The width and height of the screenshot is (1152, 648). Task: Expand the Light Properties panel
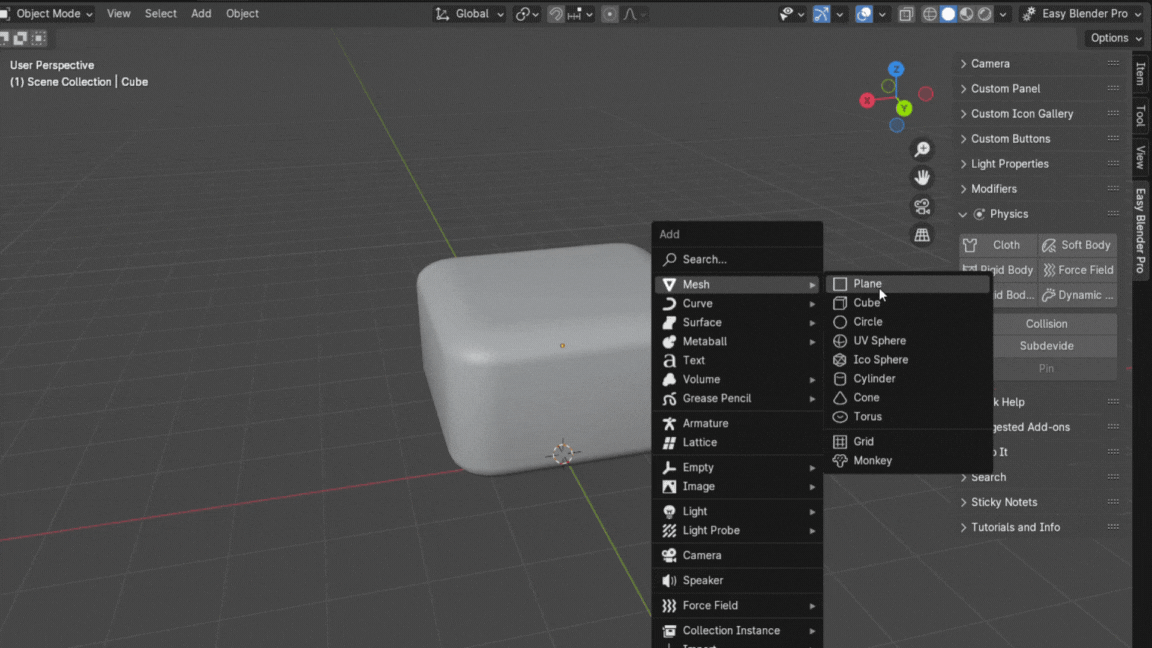[1009, 164]
